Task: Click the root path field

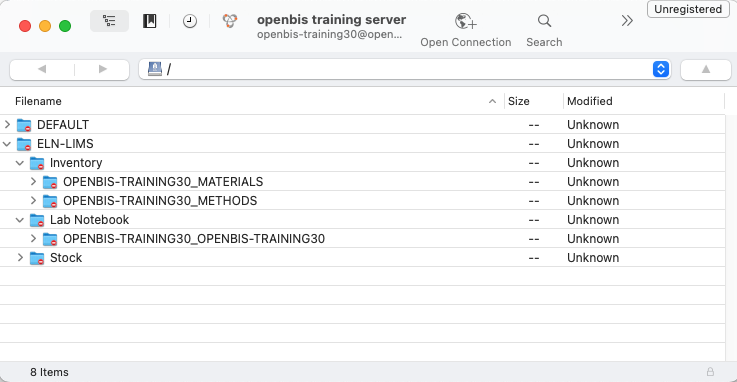Action: (x=404, y=70)
